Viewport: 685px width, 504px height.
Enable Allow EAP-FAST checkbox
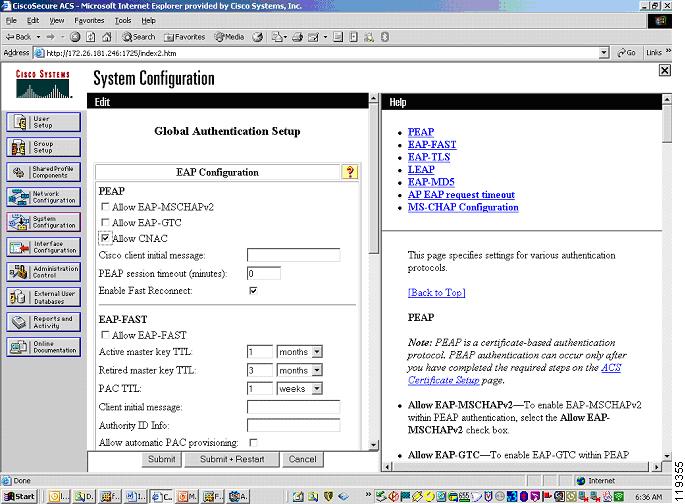coord(105,335)
